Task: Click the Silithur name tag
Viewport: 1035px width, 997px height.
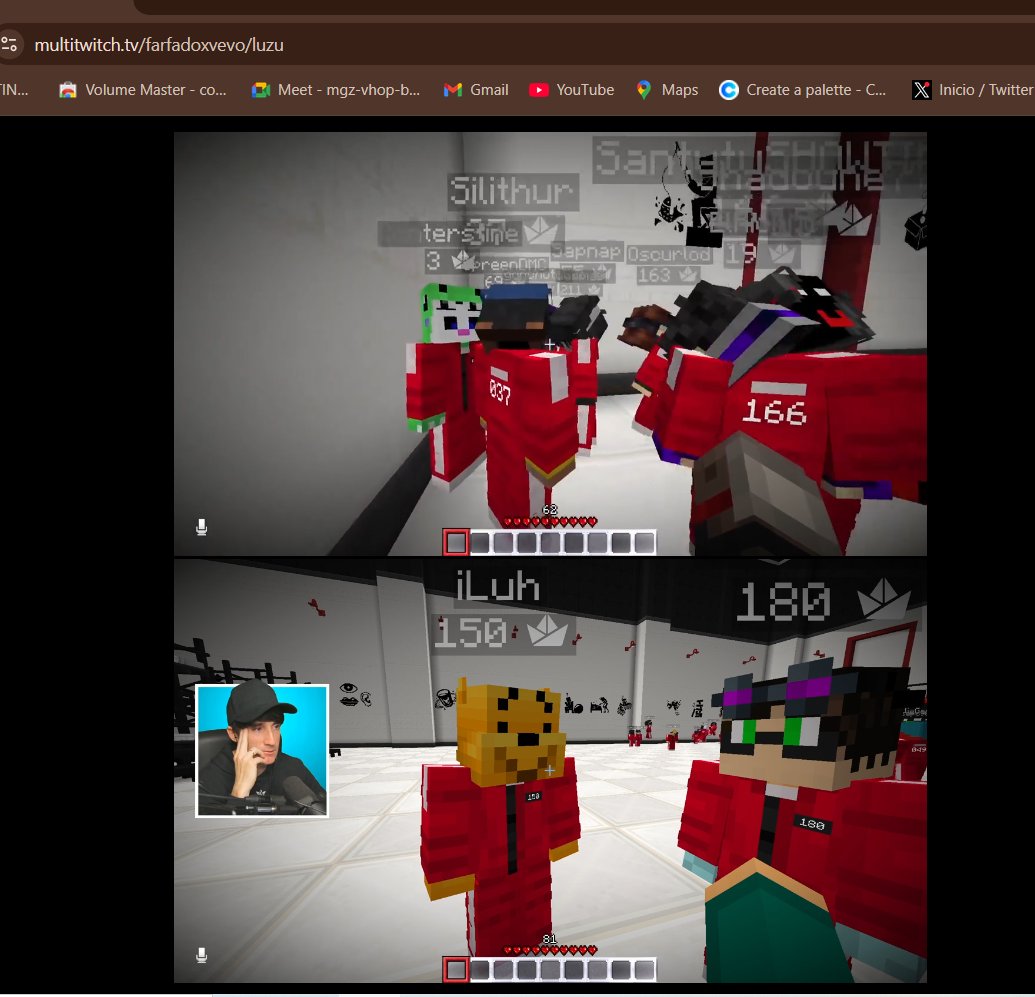Action: (x=512, y=191)
